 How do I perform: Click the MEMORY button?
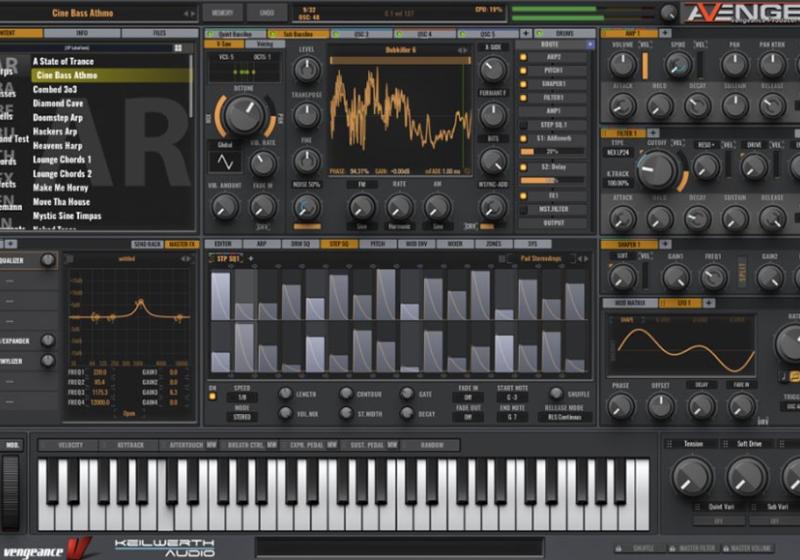222,12
